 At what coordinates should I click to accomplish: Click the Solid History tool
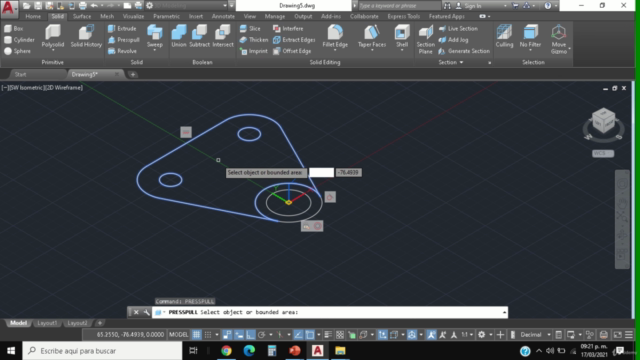coord(86,37)
